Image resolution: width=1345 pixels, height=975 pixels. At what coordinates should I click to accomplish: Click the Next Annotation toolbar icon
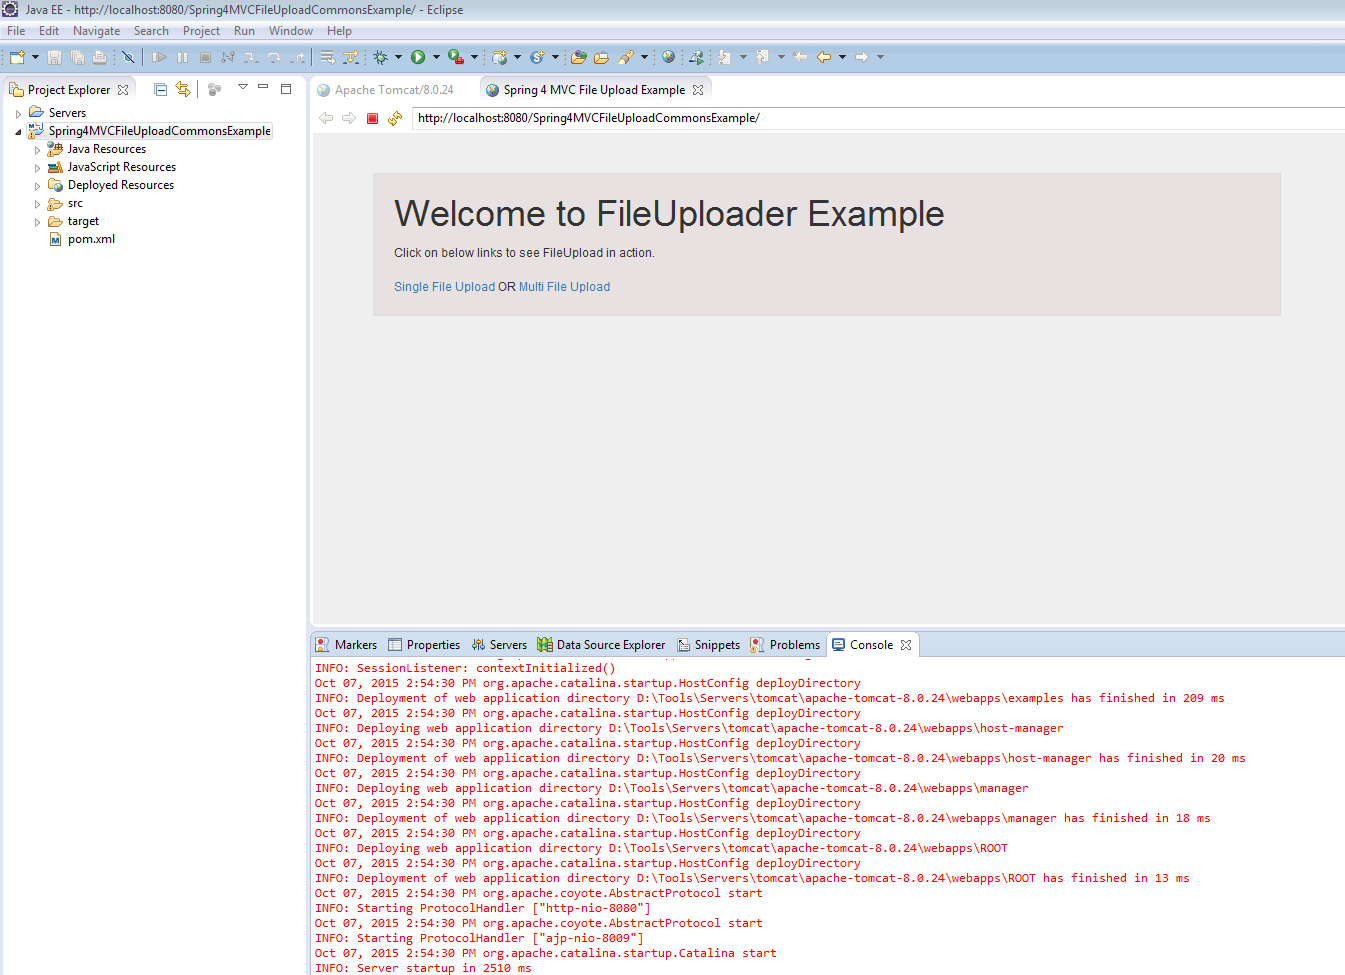click(725, 57)
